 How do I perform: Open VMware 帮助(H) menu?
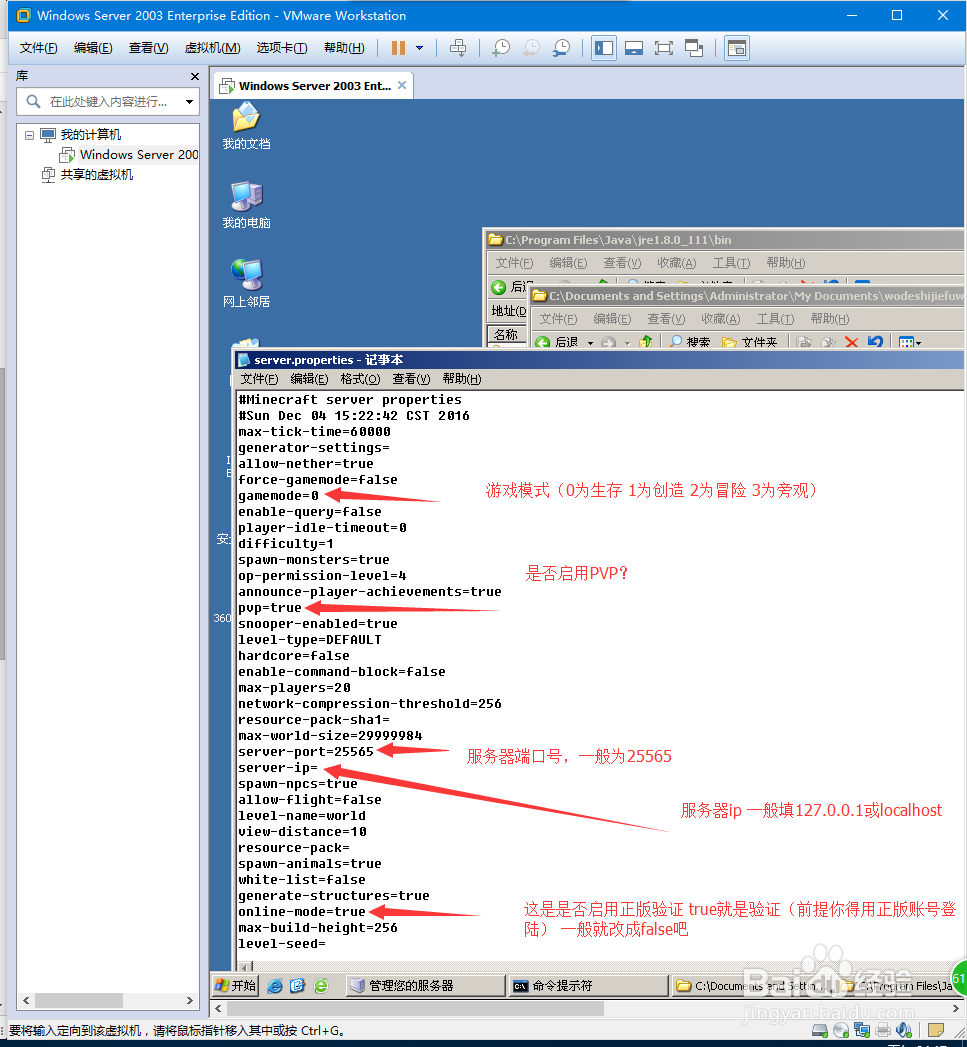(x=344, y=48)
